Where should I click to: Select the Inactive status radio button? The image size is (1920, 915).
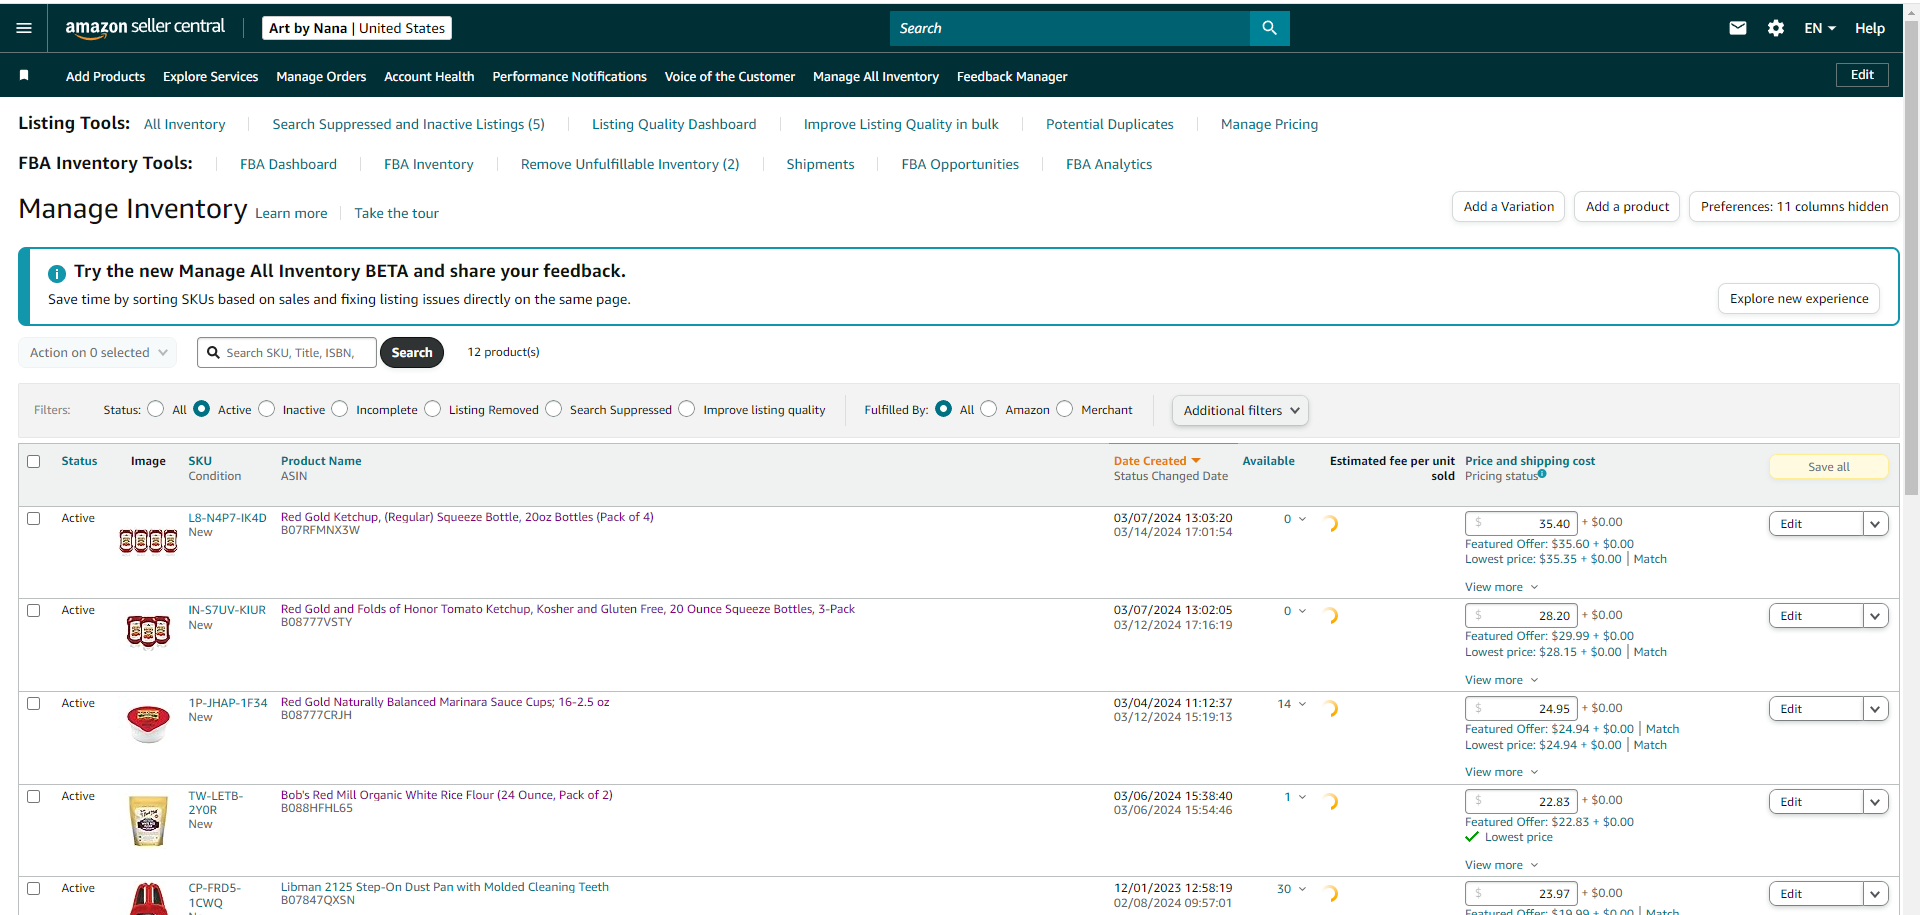coord(267,409)
